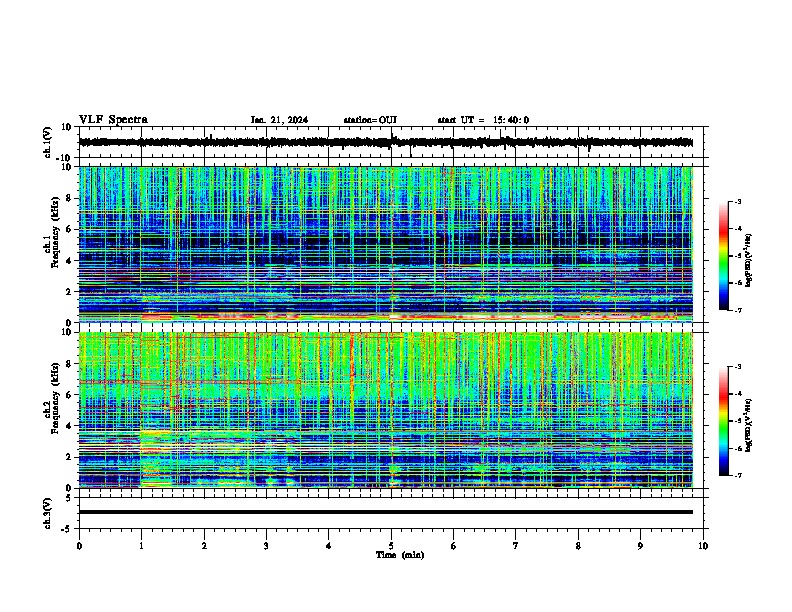Click the "-7" label on ch.1 color bar
This screenshot has width=792, height=612.
tap(738, 310)
